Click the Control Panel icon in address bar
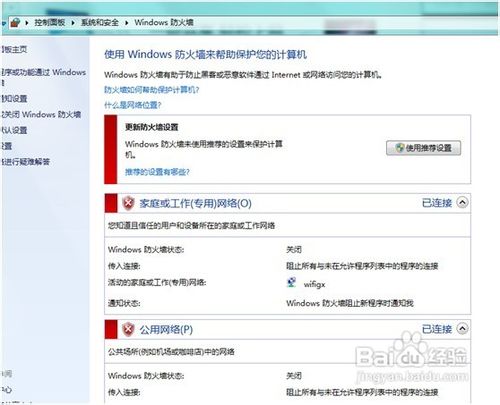Image resolution: width=500 pixels, height=405 pixels. point(15,23)
